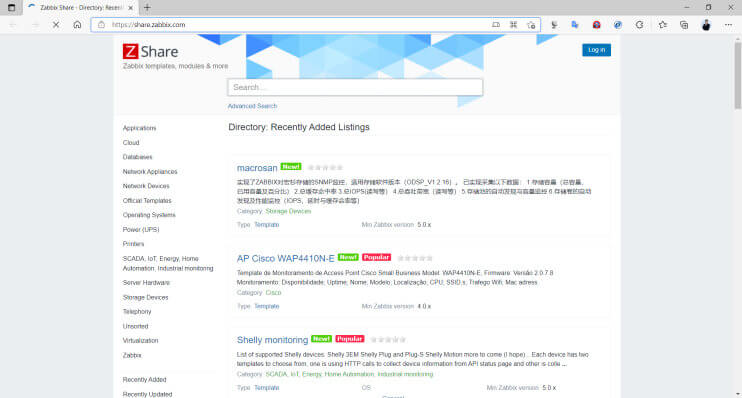
Task: Click the address bar URL
Action: pyautogui.click(x=149, y=25)
